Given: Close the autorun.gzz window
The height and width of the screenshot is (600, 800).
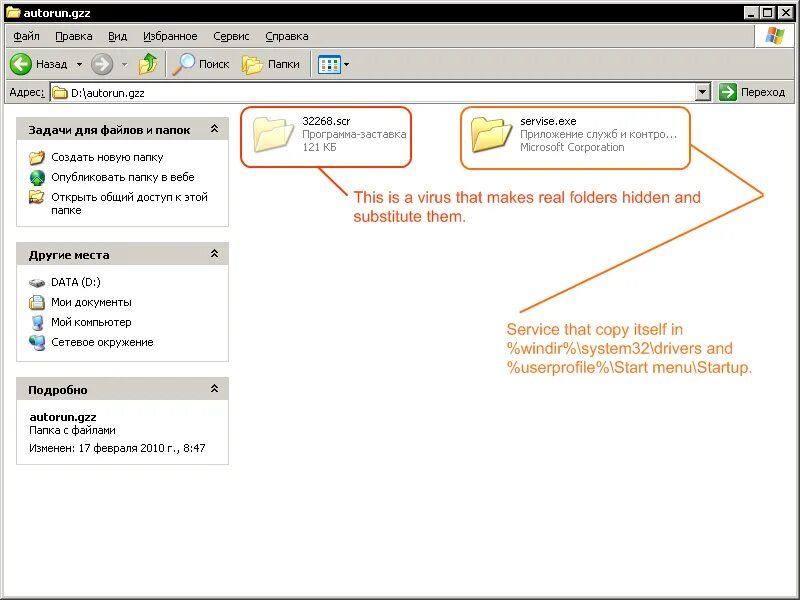Looking at the screenshot, I should pyautogui.click(x=786, y=13).
